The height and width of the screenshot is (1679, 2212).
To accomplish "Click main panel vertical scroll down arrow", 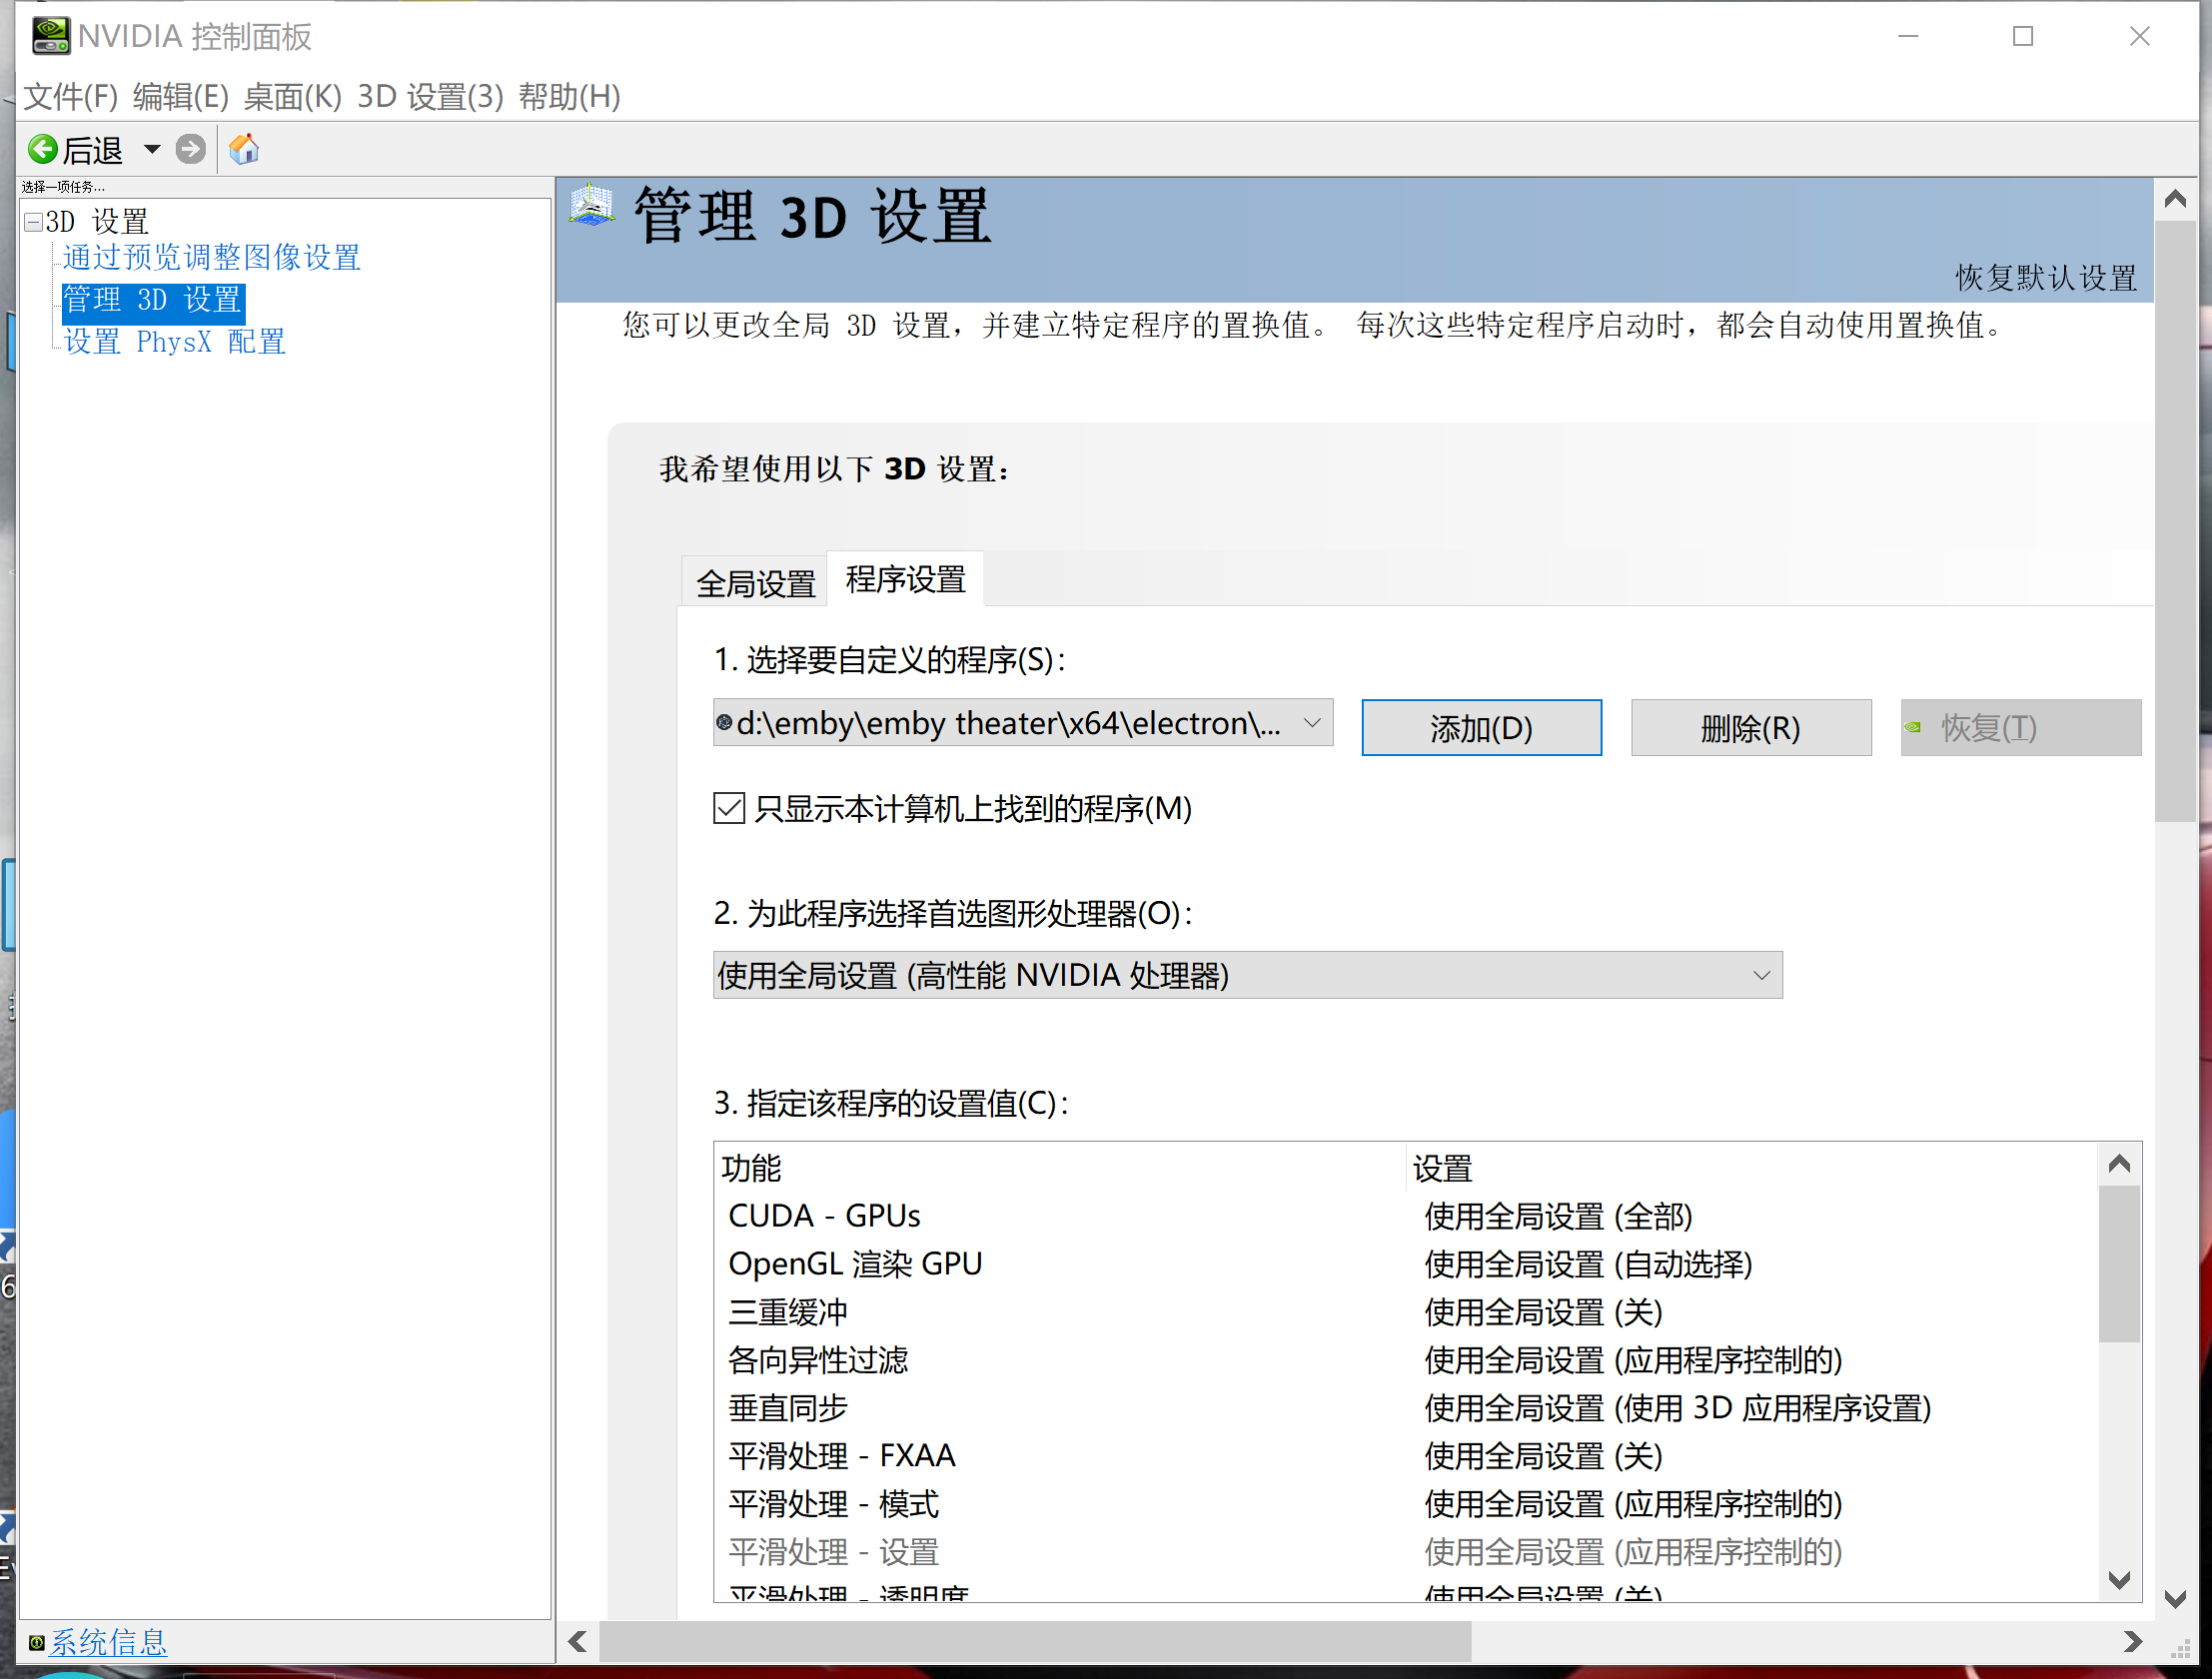I will click(x=2175, y=1599).
